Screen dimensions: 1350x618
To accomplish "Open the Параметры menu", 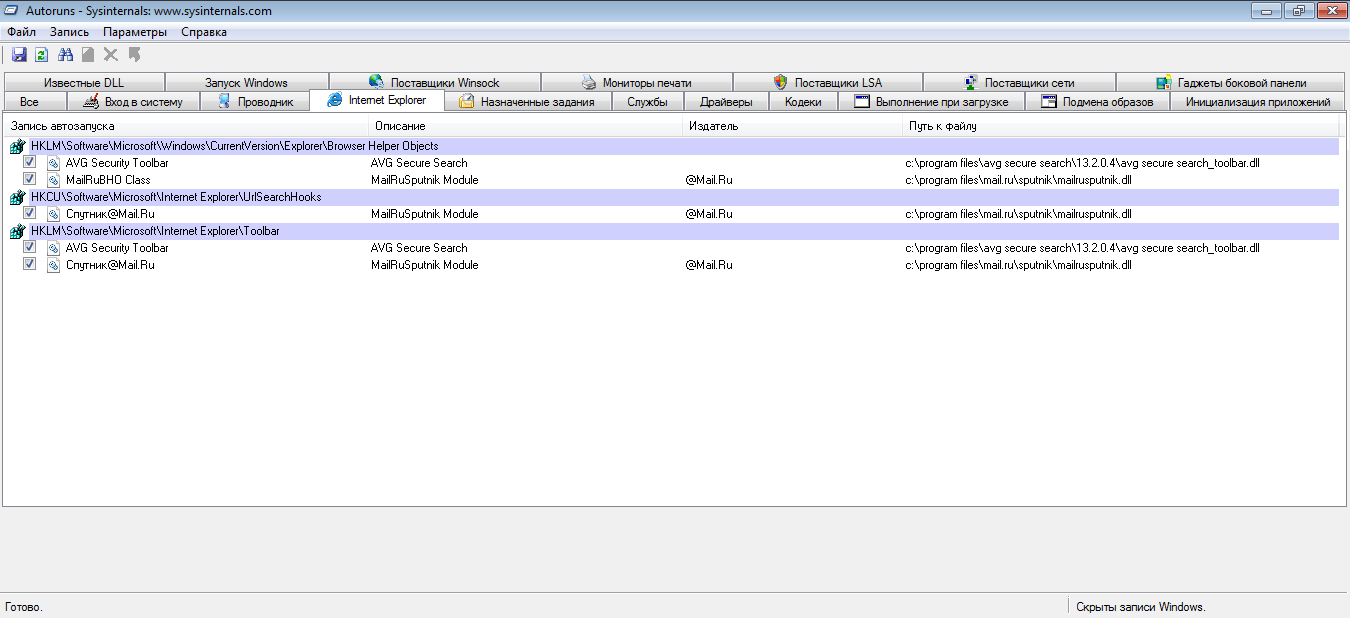I will pyautogui.click(x=135, y=32).
